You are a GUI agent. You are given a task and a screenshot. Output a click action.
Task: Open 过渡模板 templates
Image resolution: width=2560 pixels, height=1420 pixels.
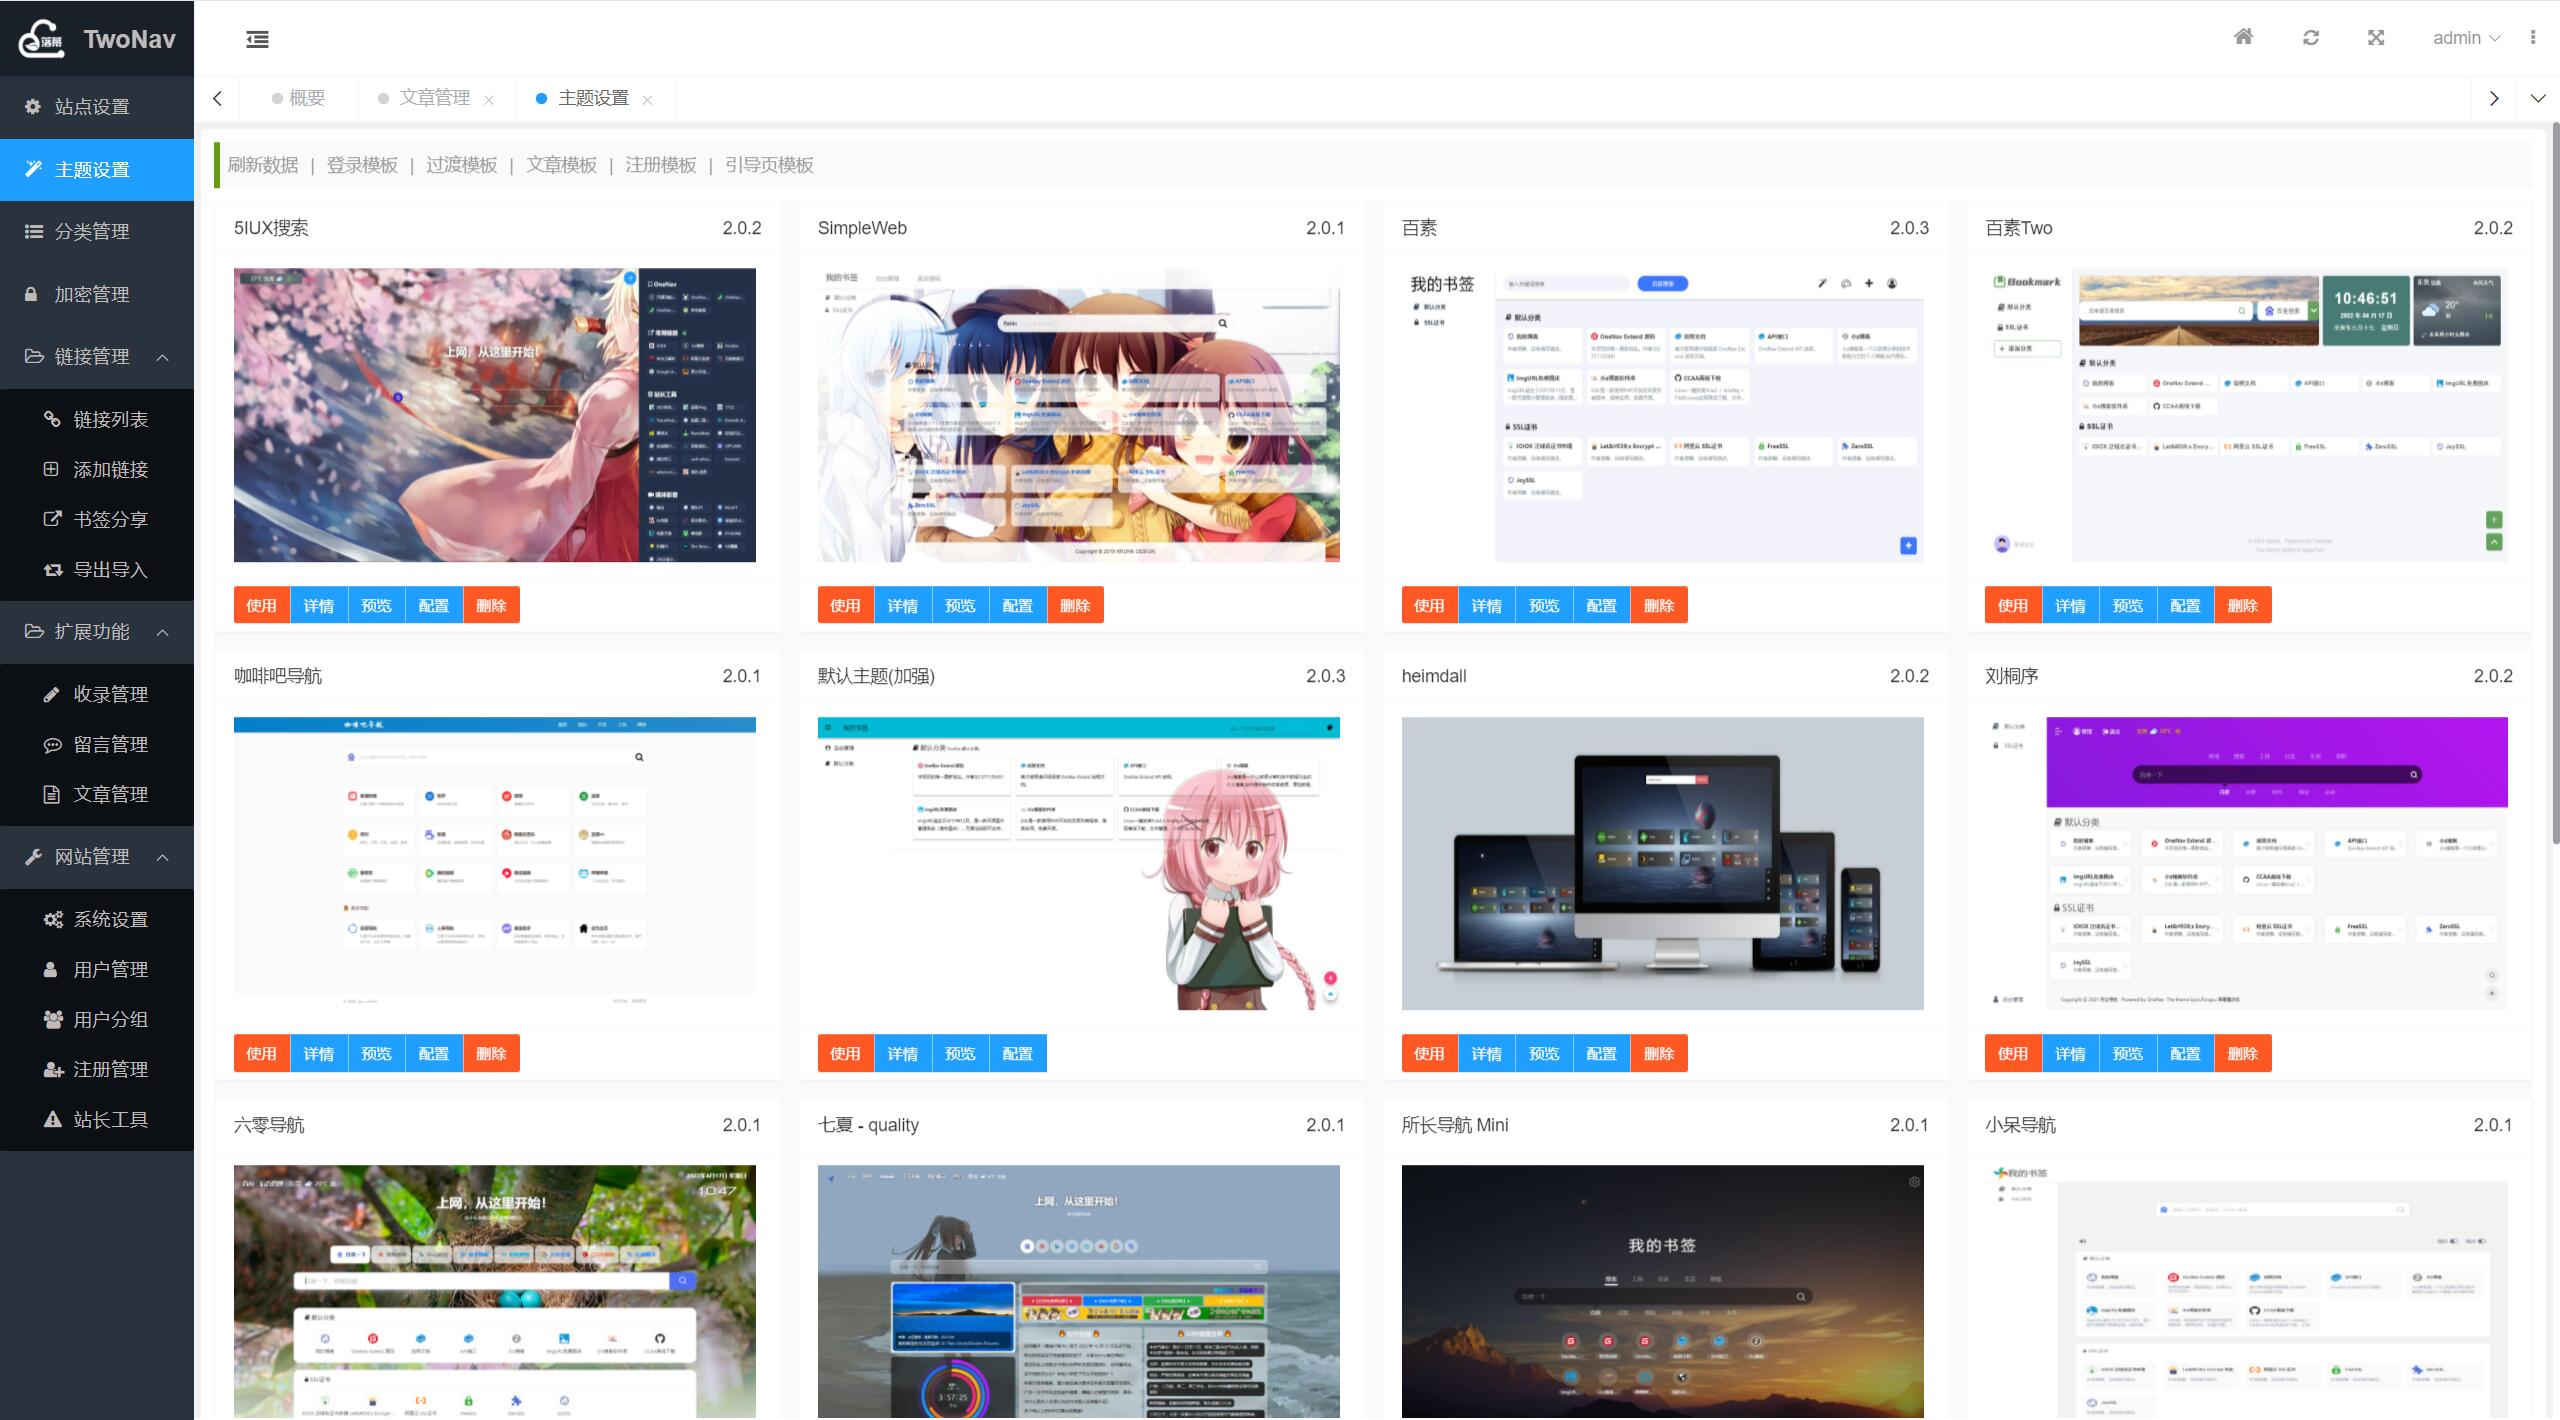(462, 165)
